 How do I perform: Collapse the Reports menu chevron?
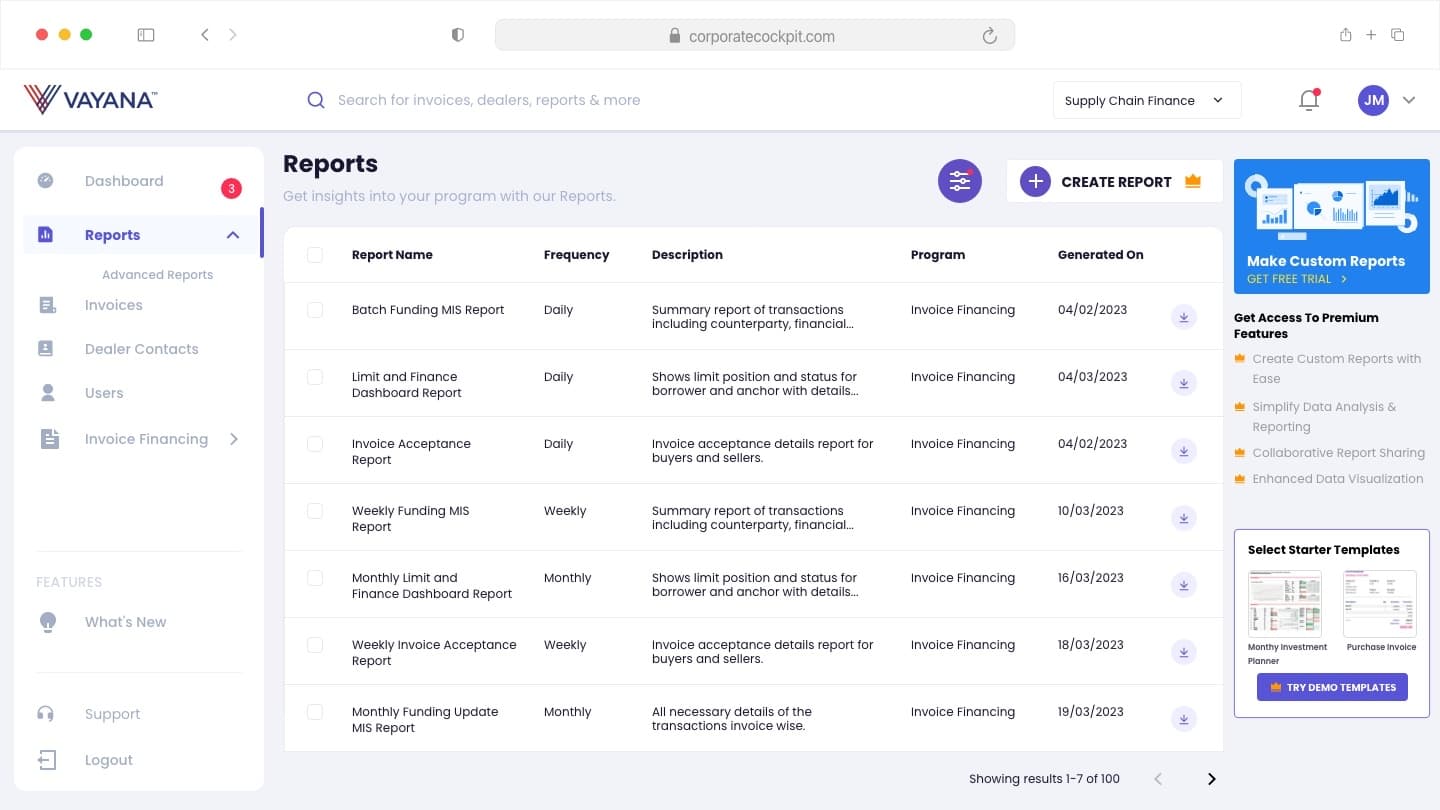(233, 235)
